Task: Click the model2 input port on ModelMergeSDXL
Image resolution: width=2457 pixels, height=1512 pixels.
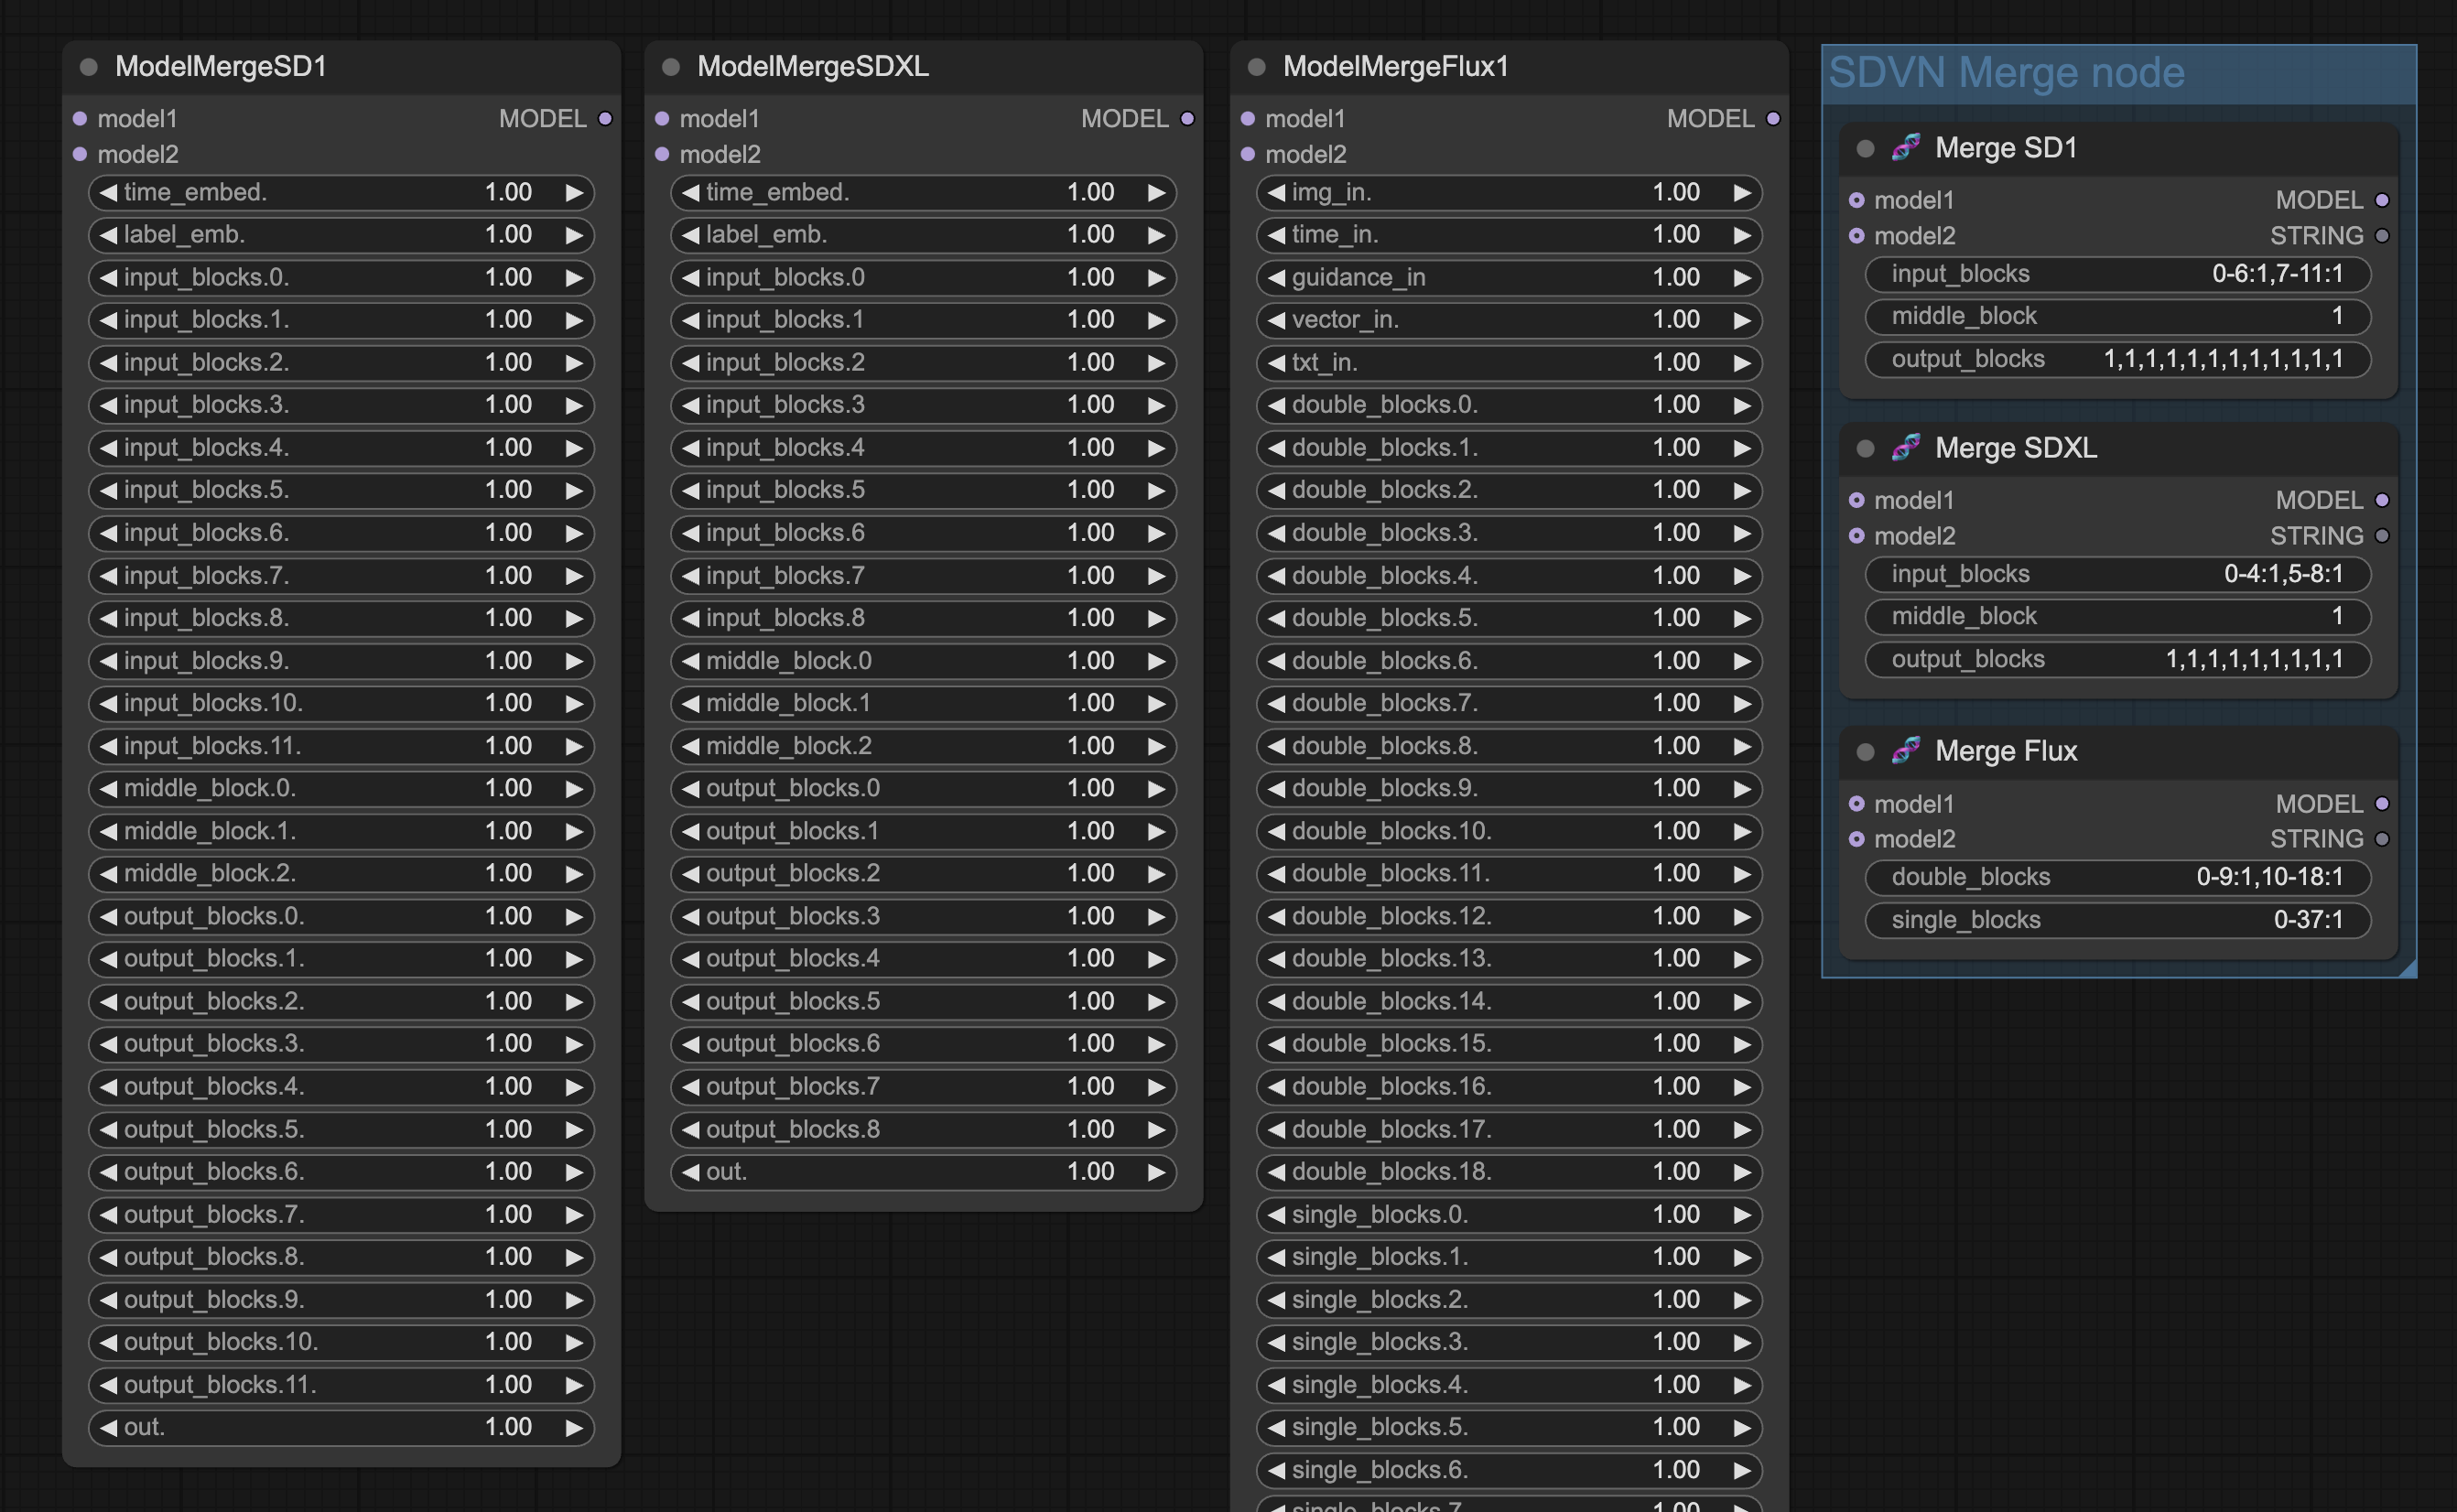Action: (x=662, y=154)
